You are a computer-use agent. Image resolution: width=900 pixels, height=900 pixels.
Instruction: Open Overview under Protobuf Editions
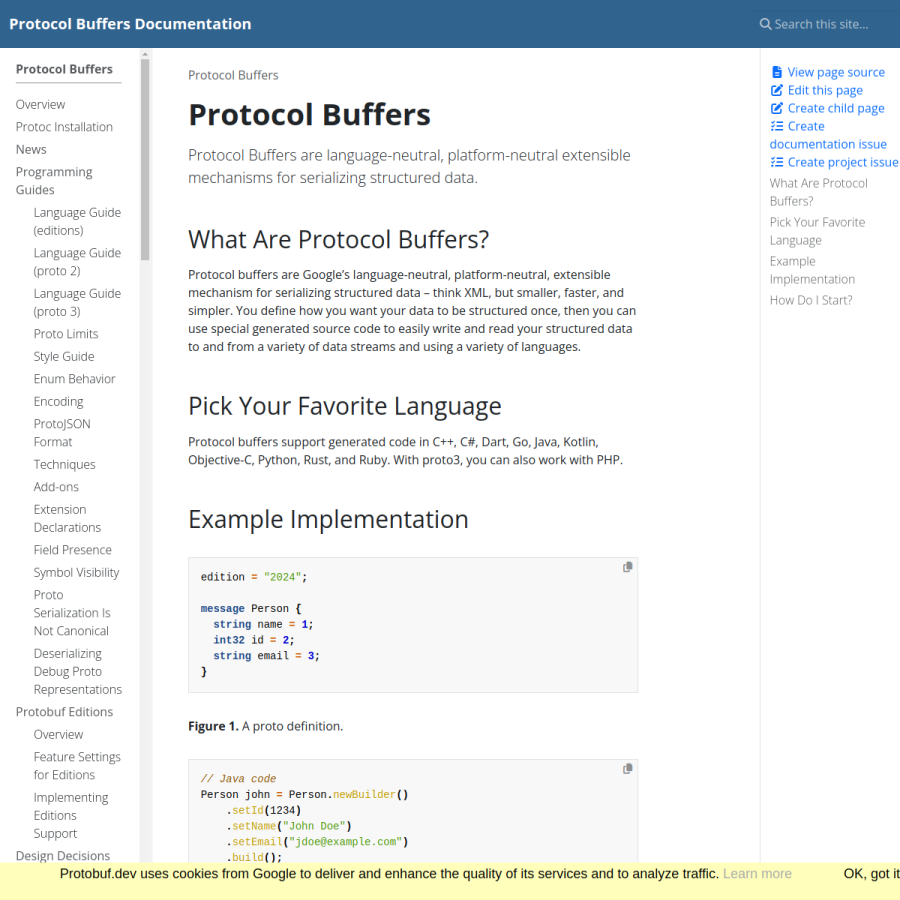(58, 734)
